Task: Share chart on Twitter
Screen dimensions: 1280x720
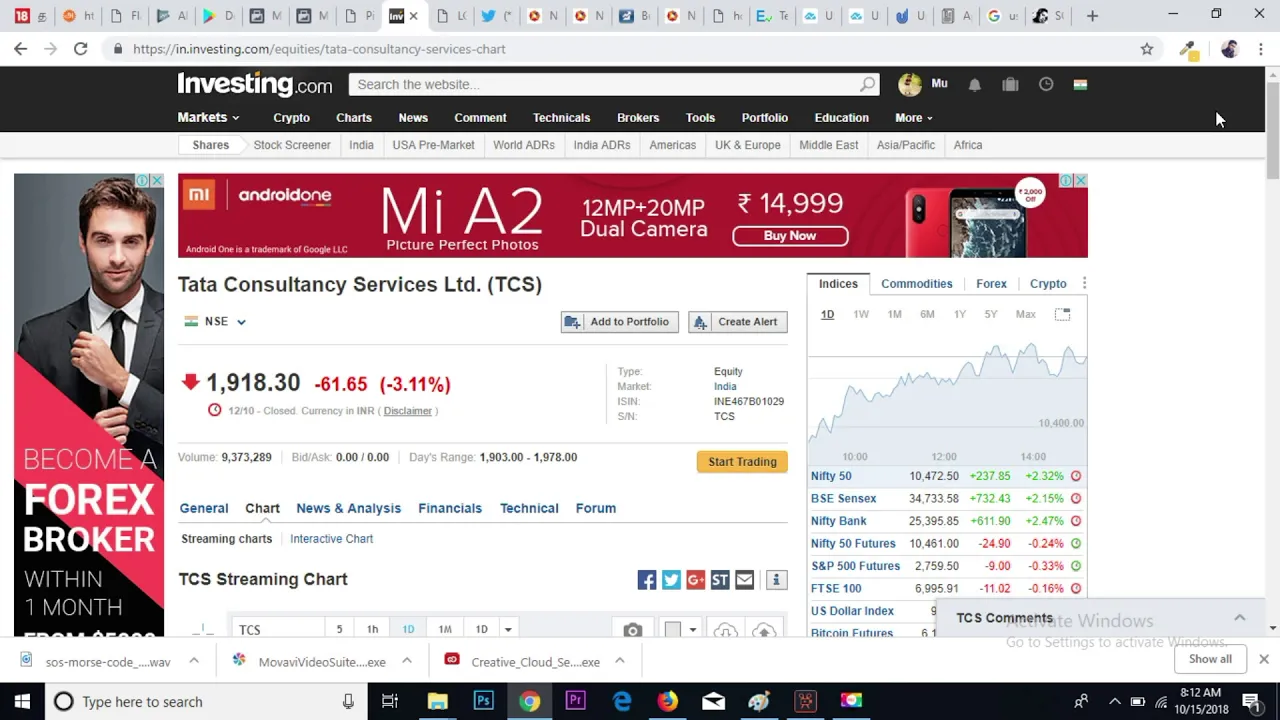Action: tap(671, 580)
